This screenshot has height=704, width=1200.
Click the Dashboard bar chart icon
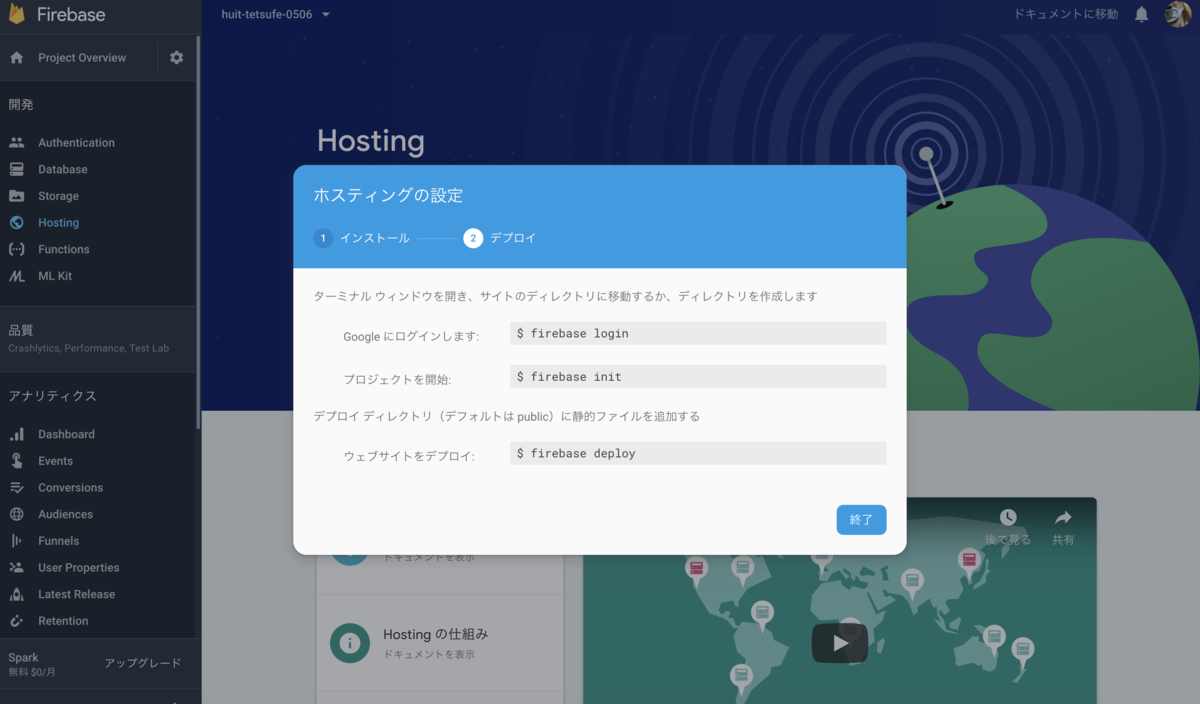16,434
